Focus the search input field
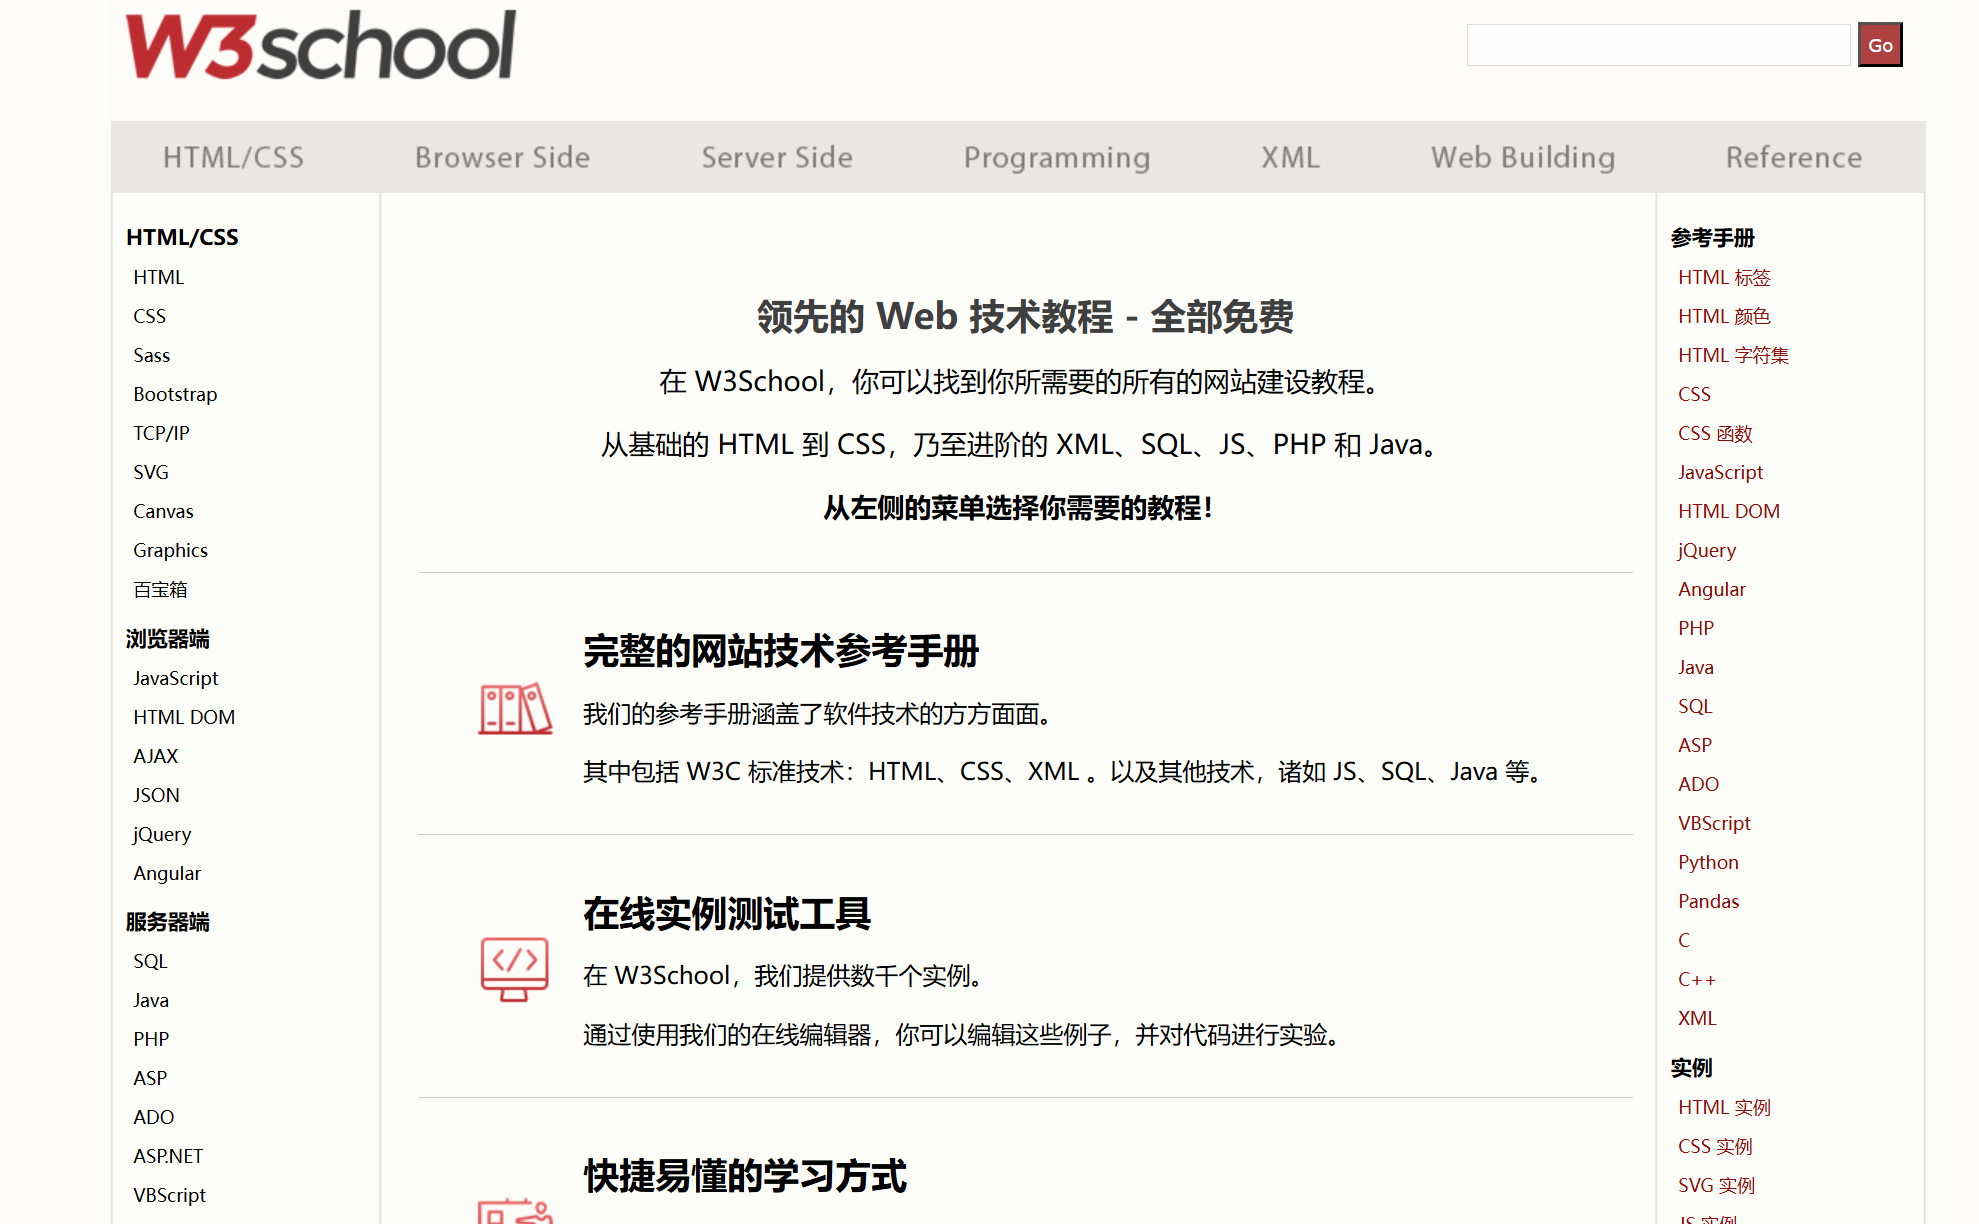The image size is (1979, 1224). coord(1657,45)
